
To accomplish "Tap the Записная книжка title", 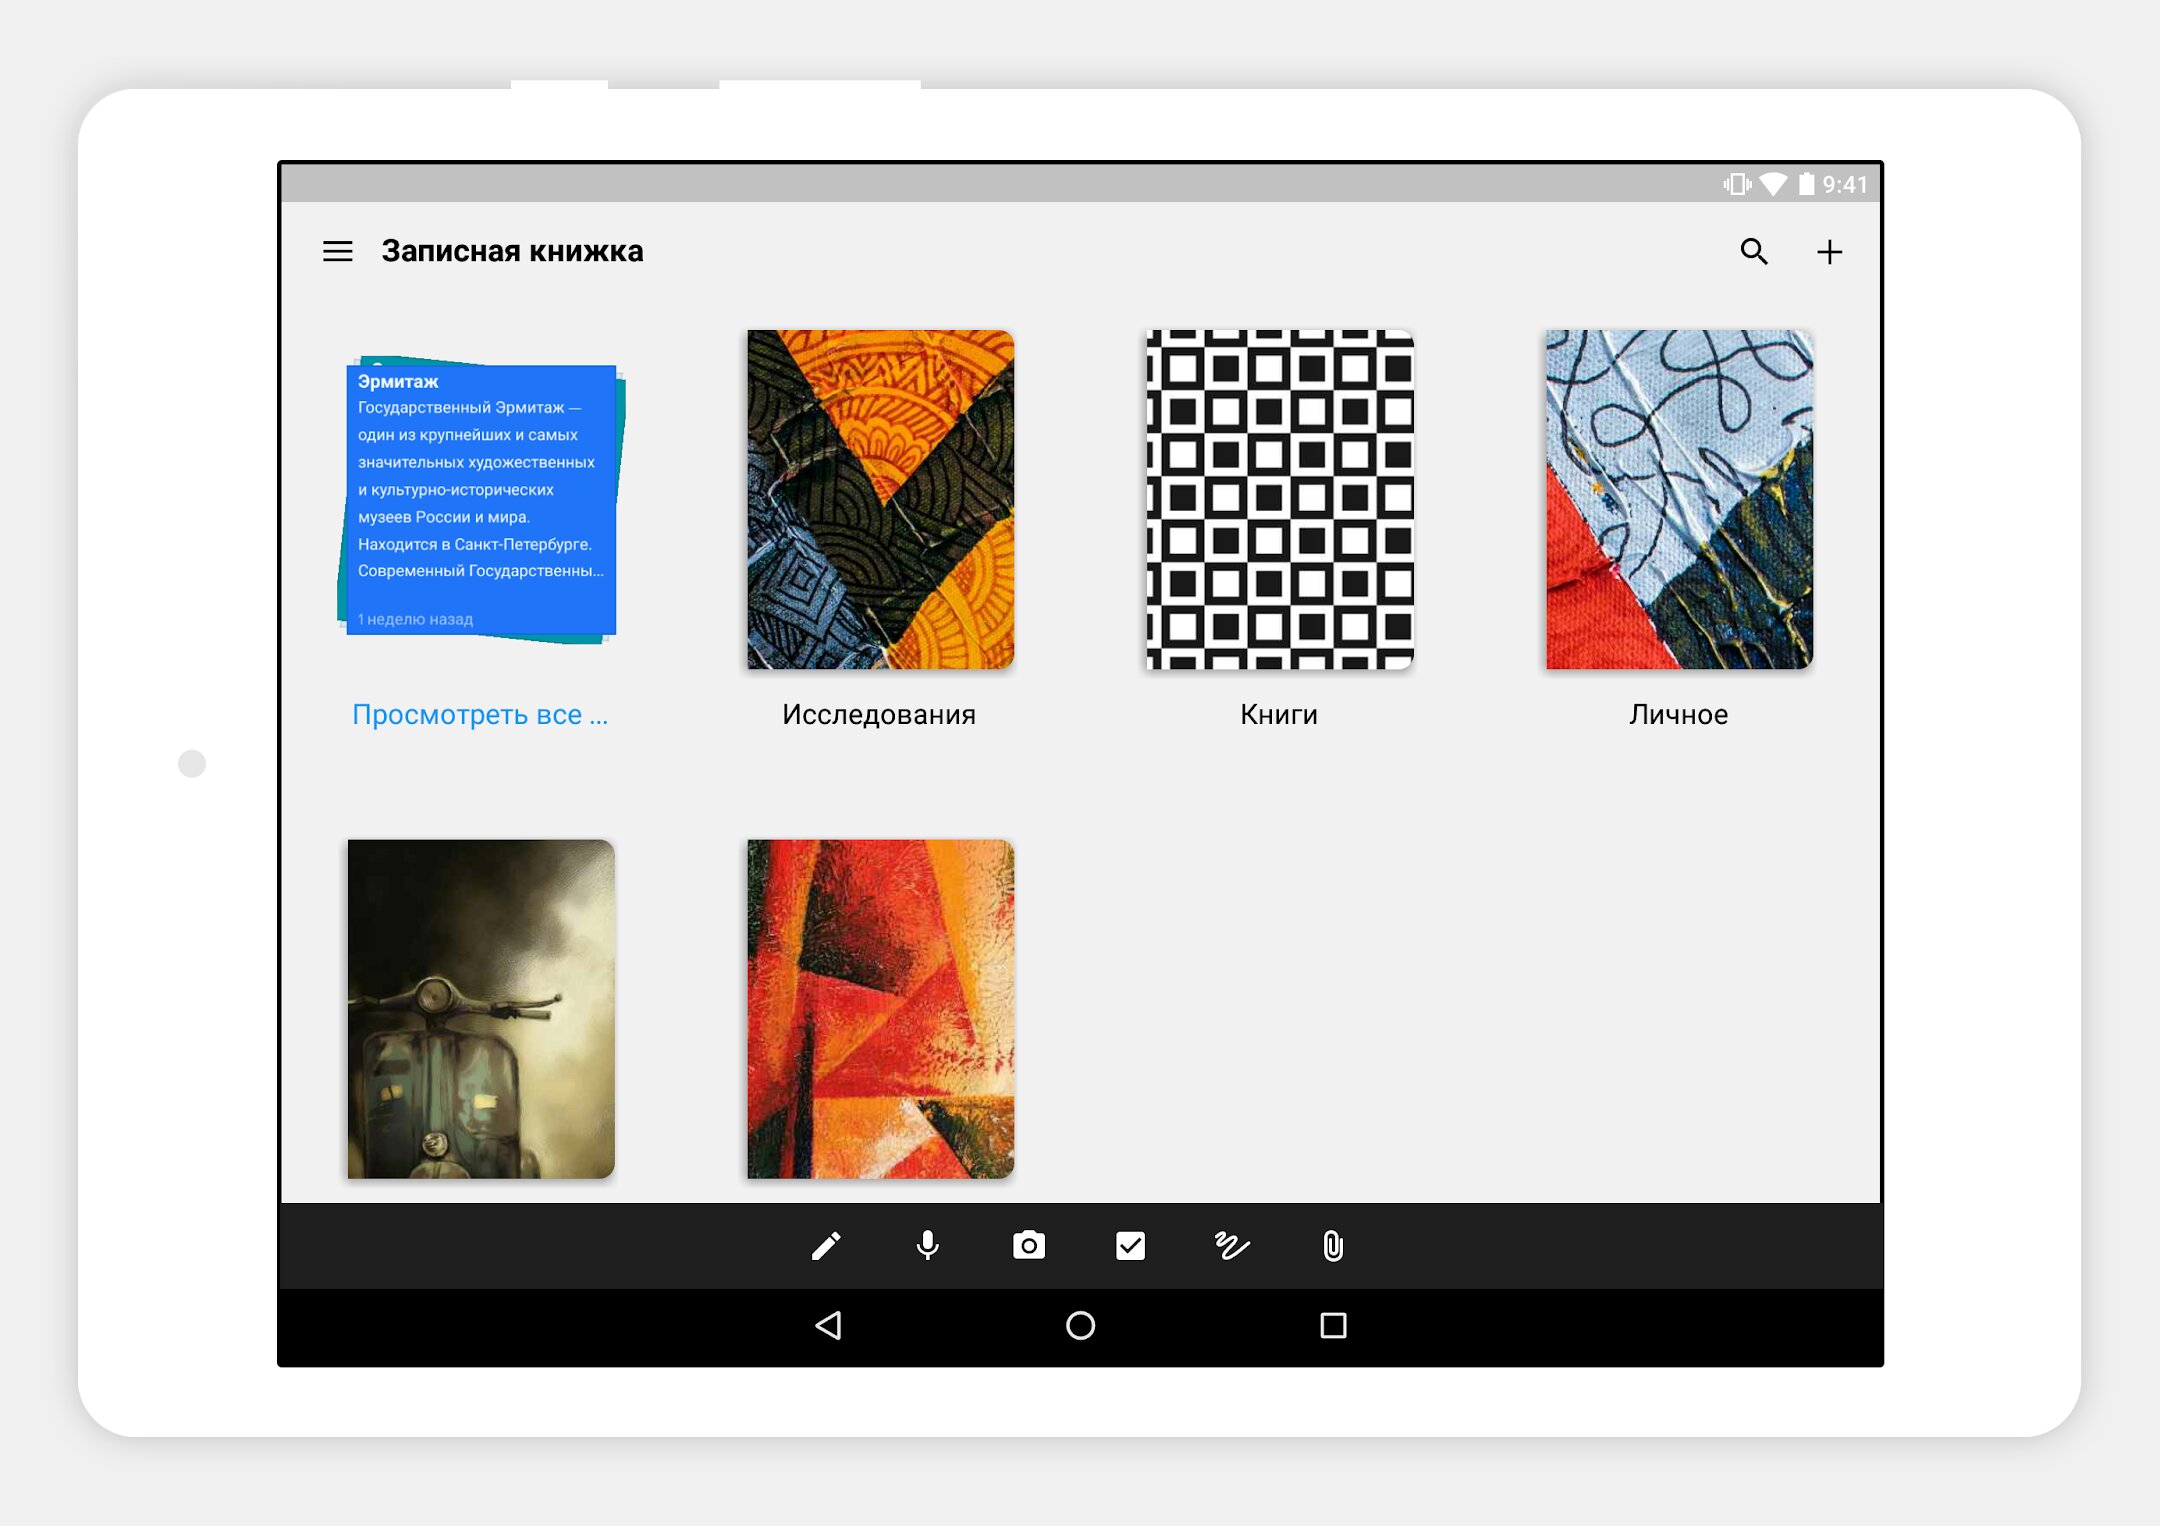I will 512,251.
